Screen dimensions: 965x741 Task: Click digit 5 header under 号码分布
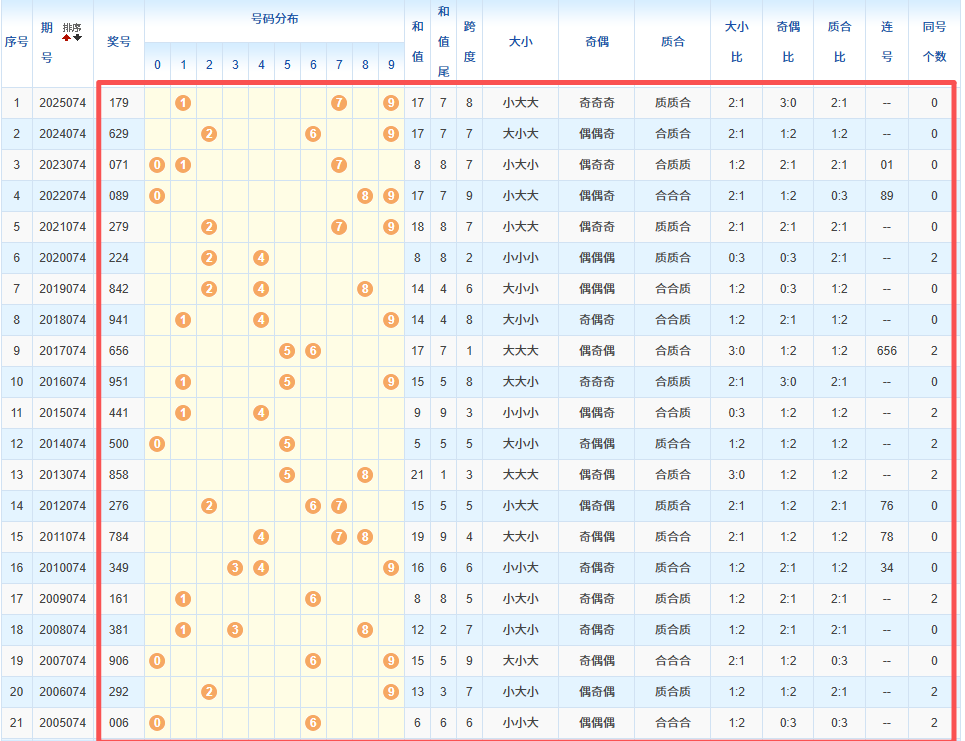click(287, 65)
